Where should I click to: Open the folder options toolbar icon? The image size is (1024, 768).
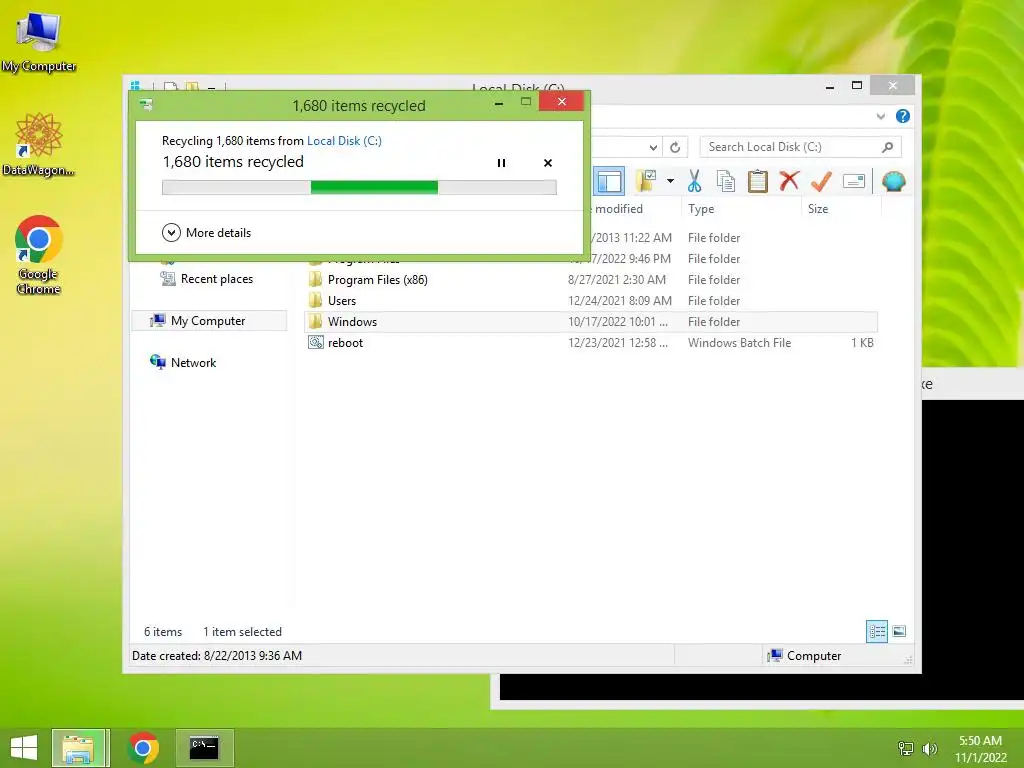tap(646, 181)
